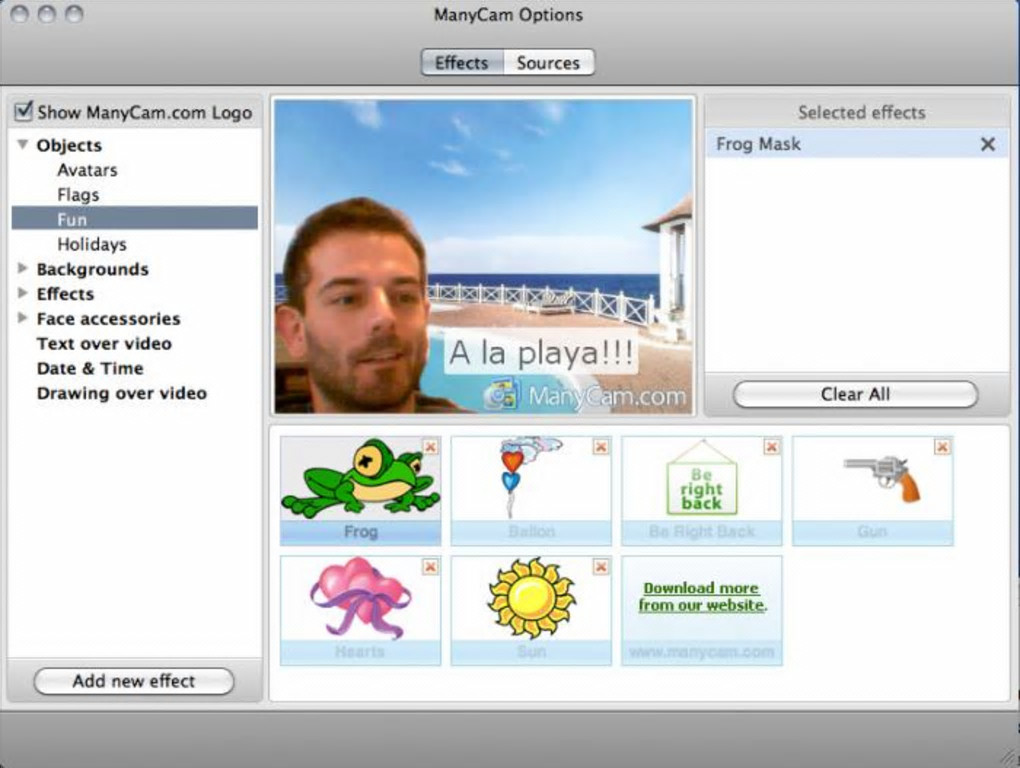Click the Effects category label in sidebar
This screenshot has height=768, width=1020.
point(65,294)
